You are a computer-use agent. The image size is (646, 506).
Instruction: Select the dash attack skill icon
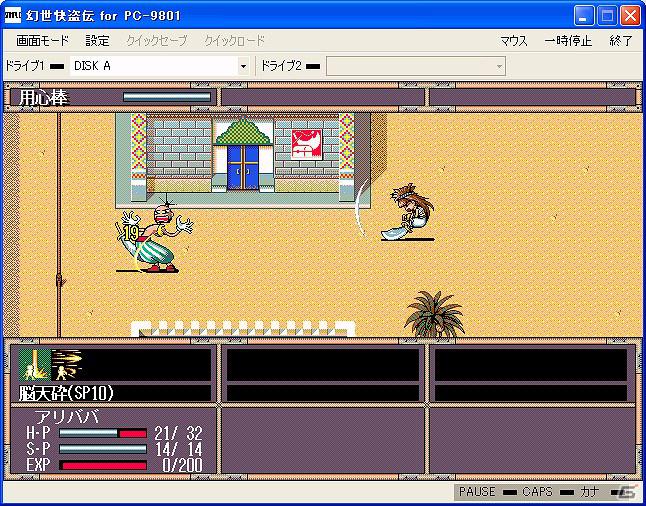pos(67,365)
